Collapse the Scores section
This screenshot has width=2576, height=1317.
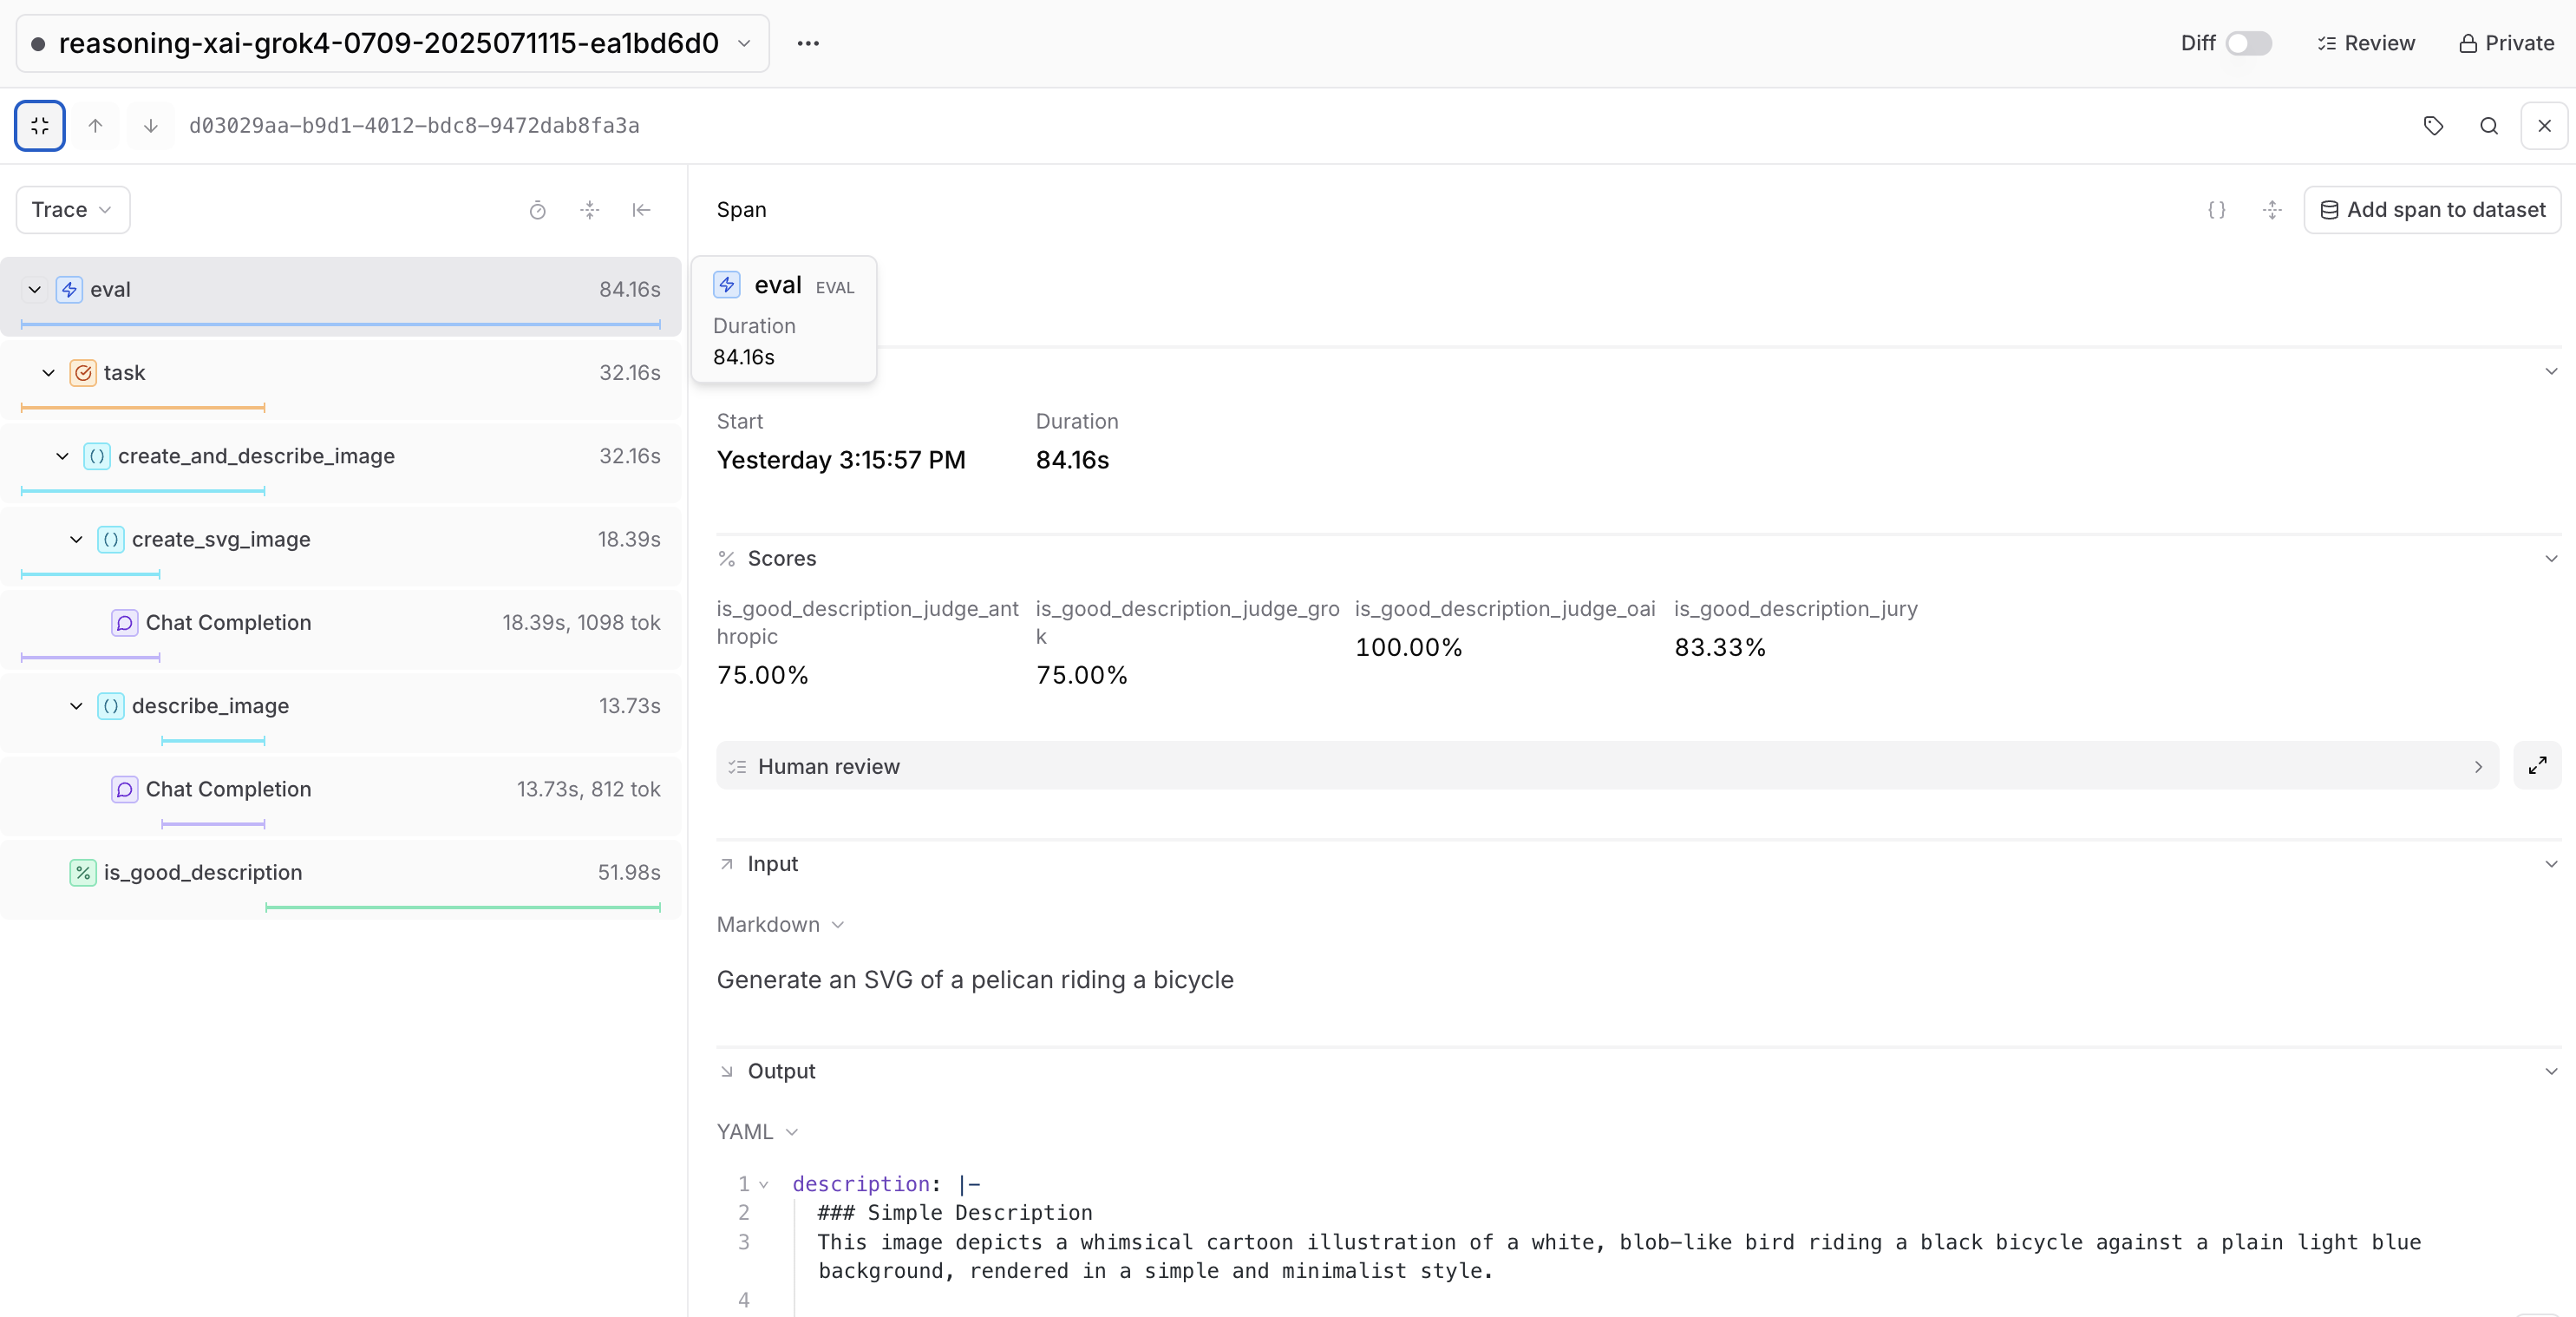click(x=2551, y=559)
